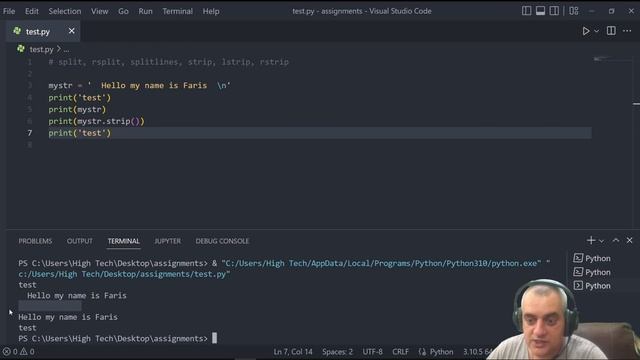Open the Edit menu

pyautogui.click(x=31, y=11)
